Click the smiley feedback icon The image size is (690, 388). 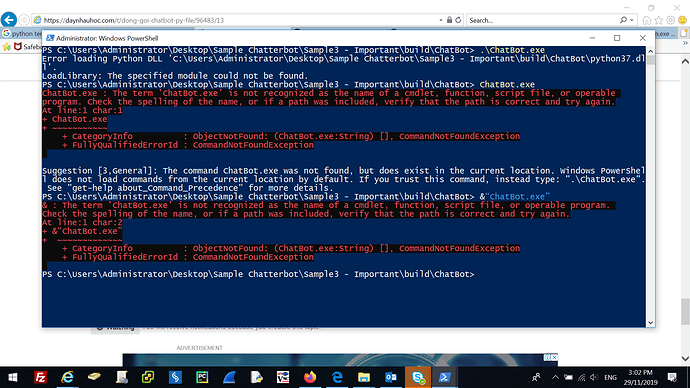point(683,20)
